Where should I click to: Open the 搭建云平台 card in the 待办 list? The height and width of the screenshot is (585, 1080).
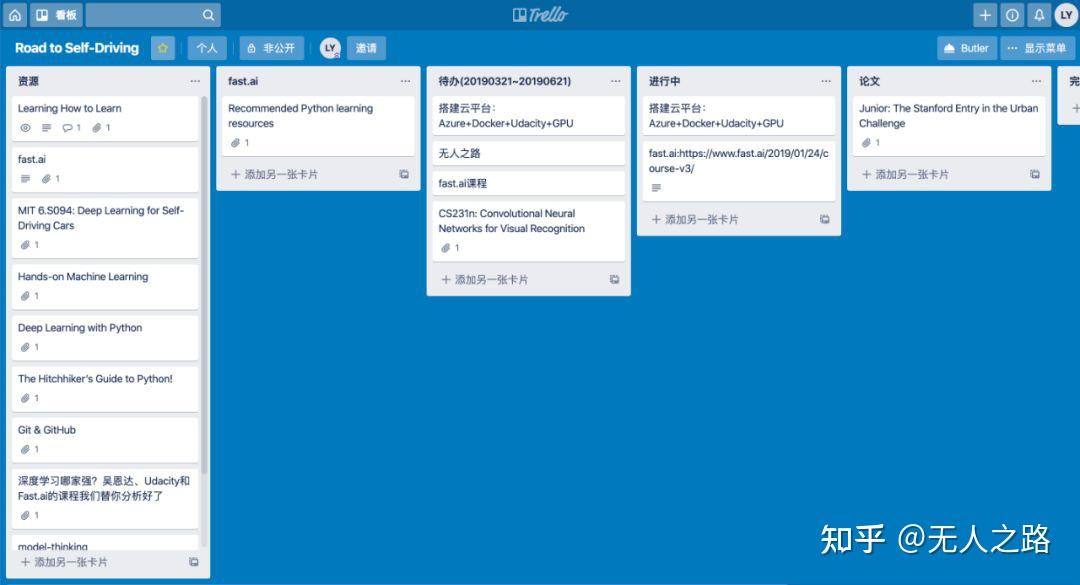pyautogui.click(x=528, y=115)
